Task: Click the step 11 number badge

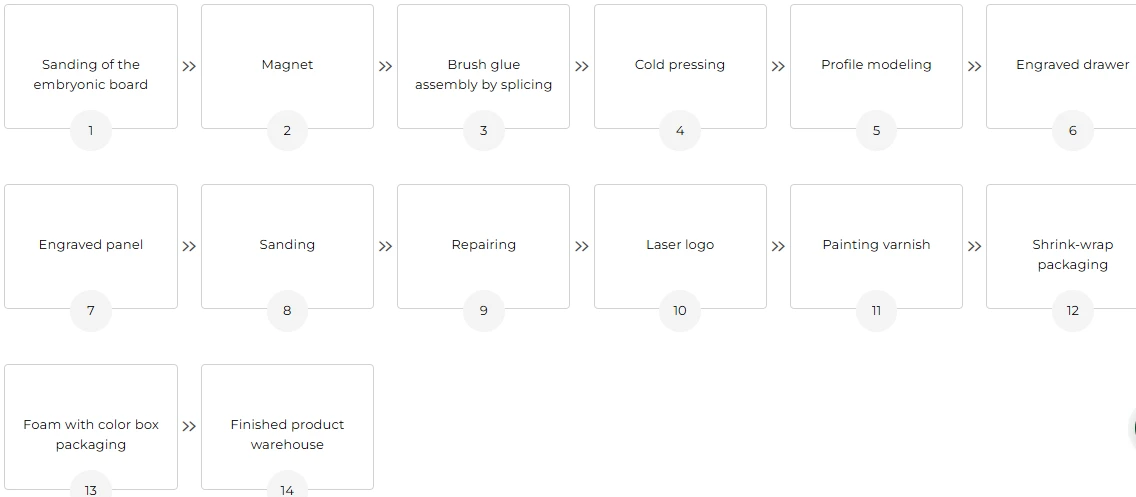Action: click(876, 310)
